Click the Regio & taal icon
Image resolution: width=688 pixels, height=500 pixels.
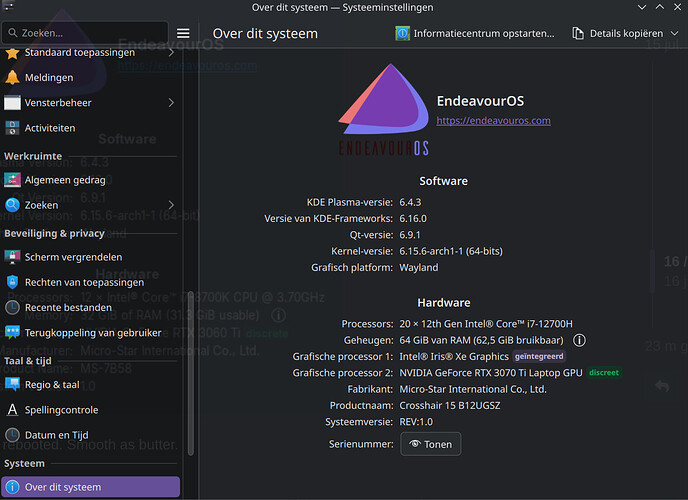coord(12,385)
